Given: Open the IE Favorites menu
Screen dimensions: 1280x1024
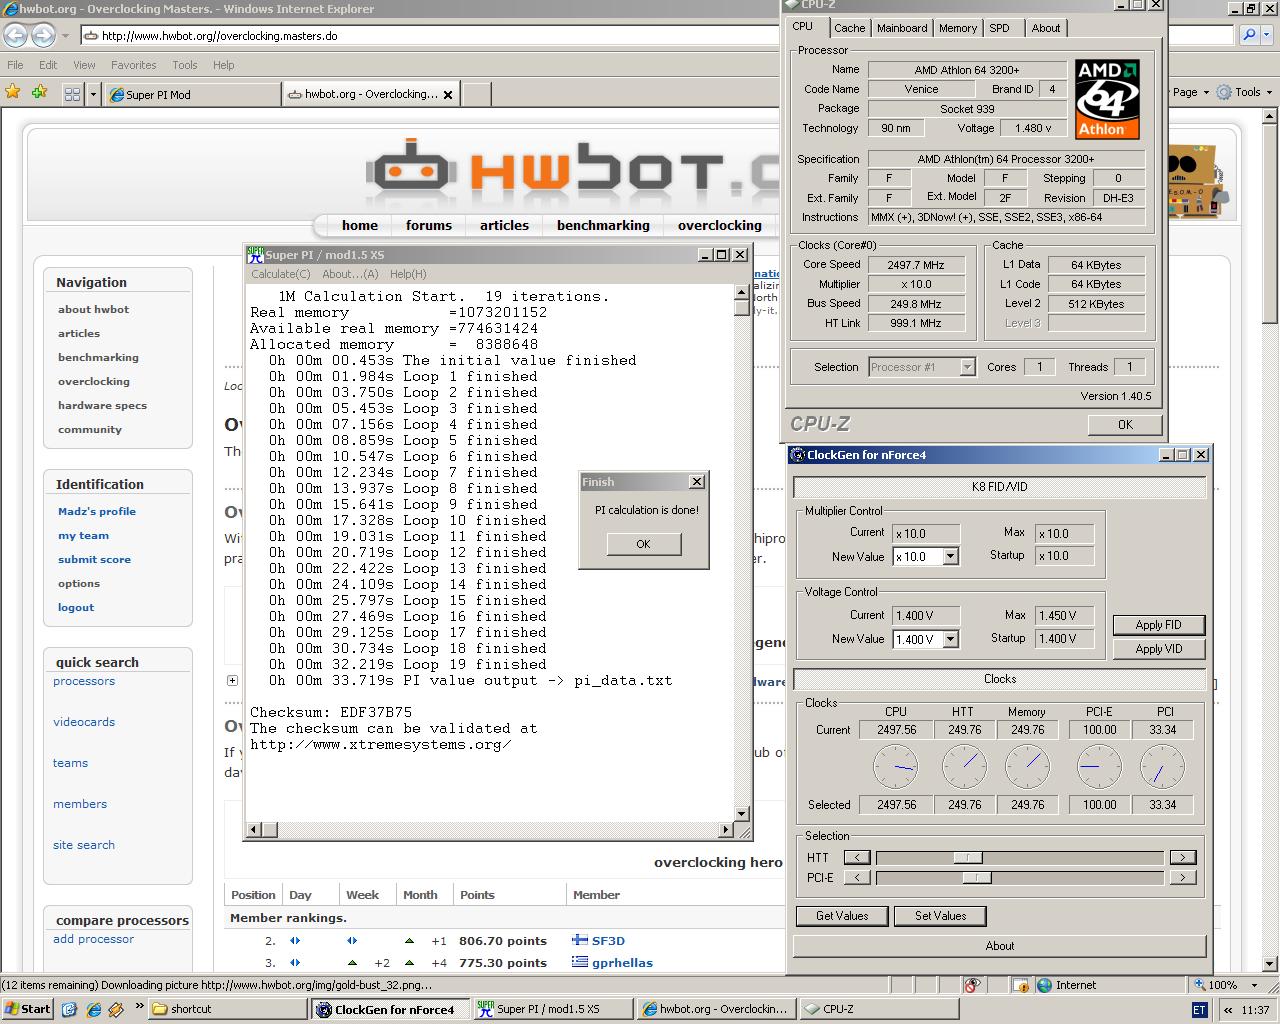Looking at the screenshot, I should point(133,65).
